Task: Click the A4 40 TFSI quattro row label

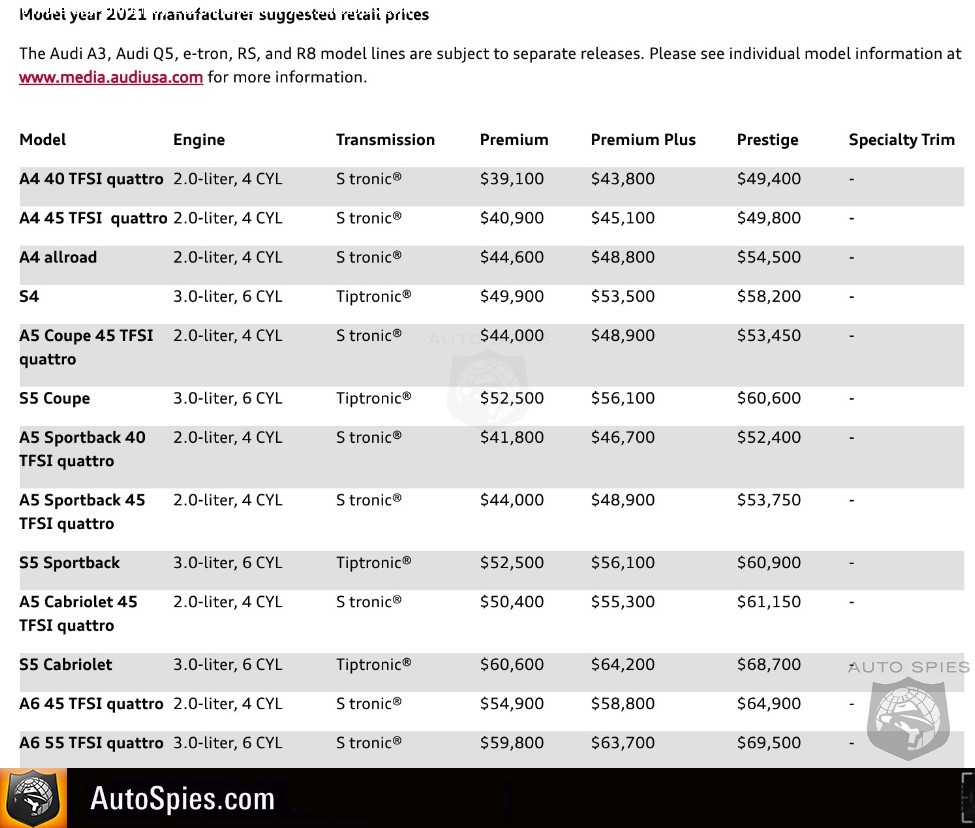Action: tap(91, 179)
